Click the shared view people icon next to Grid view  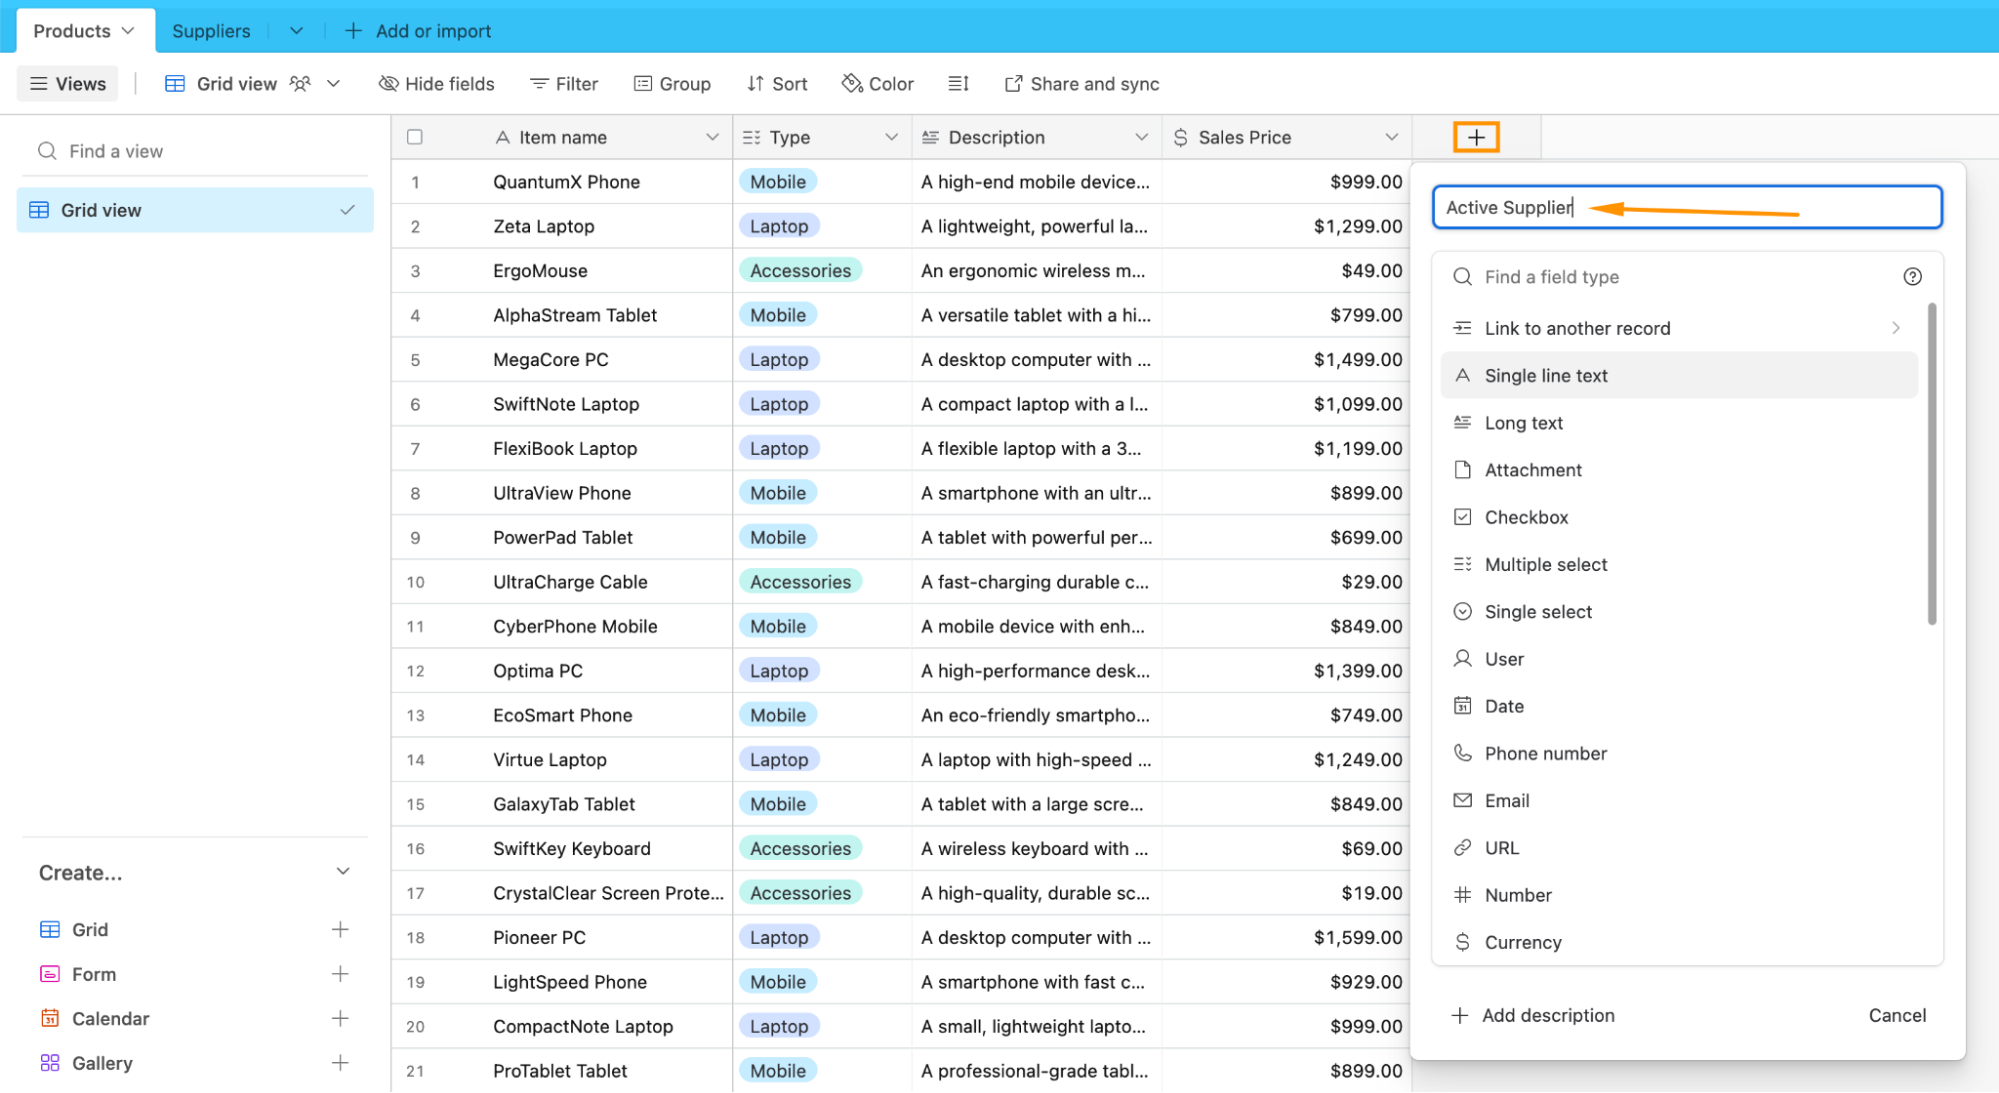[300, 84]
